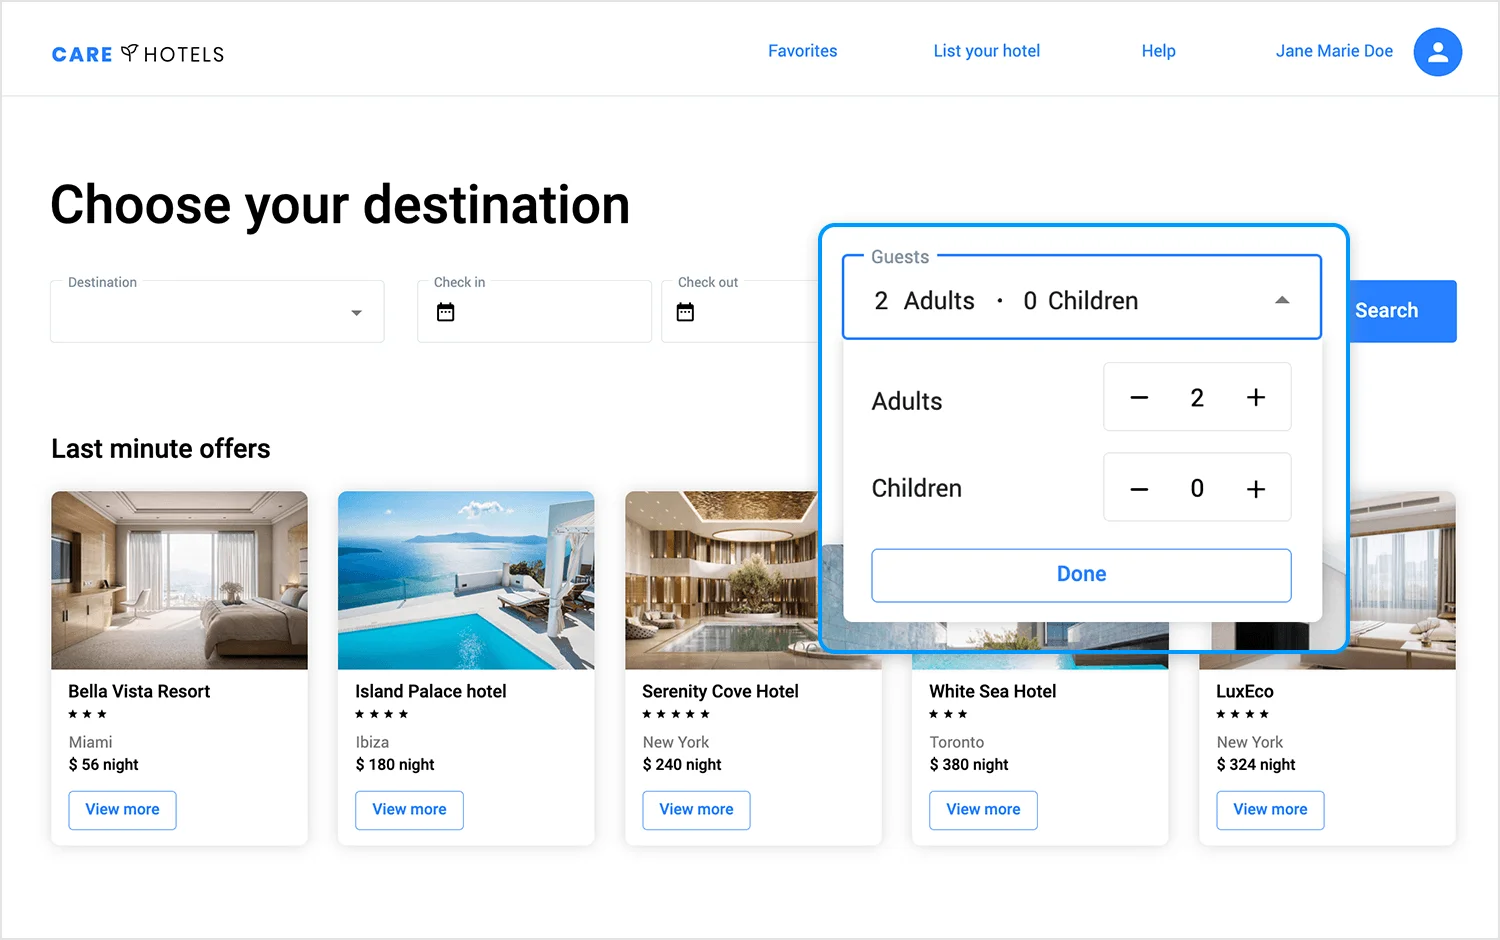The image size is (1500, 940).
Task: Open the Check in calendar icon
Action: pos(446,312)
